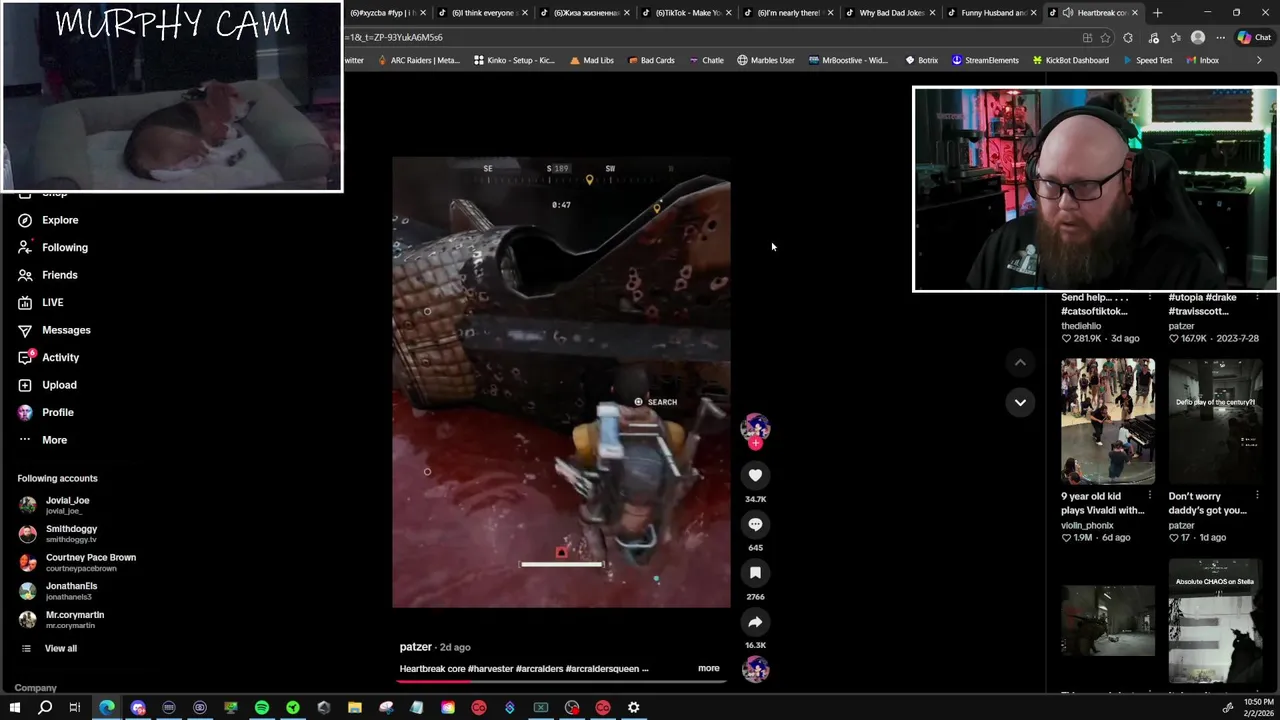Open the spinning sound disc icon
The width and height of the screenshot is (1280, 720).
[x=755, y=669]
